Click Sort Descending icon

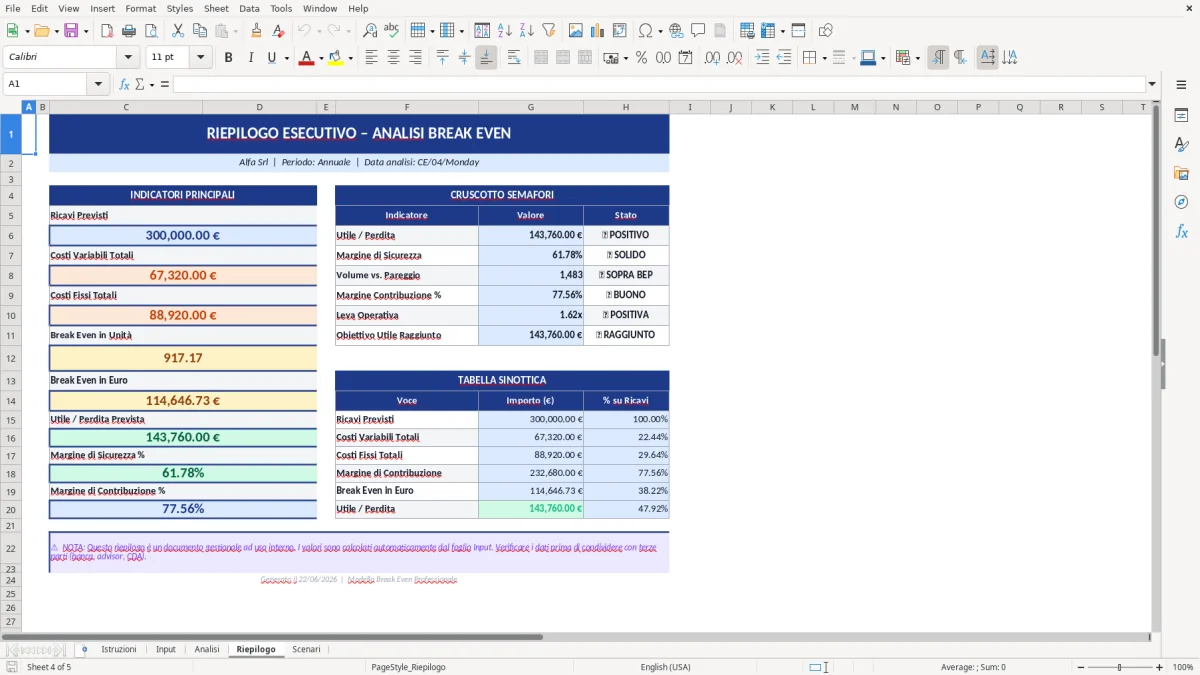526,31
